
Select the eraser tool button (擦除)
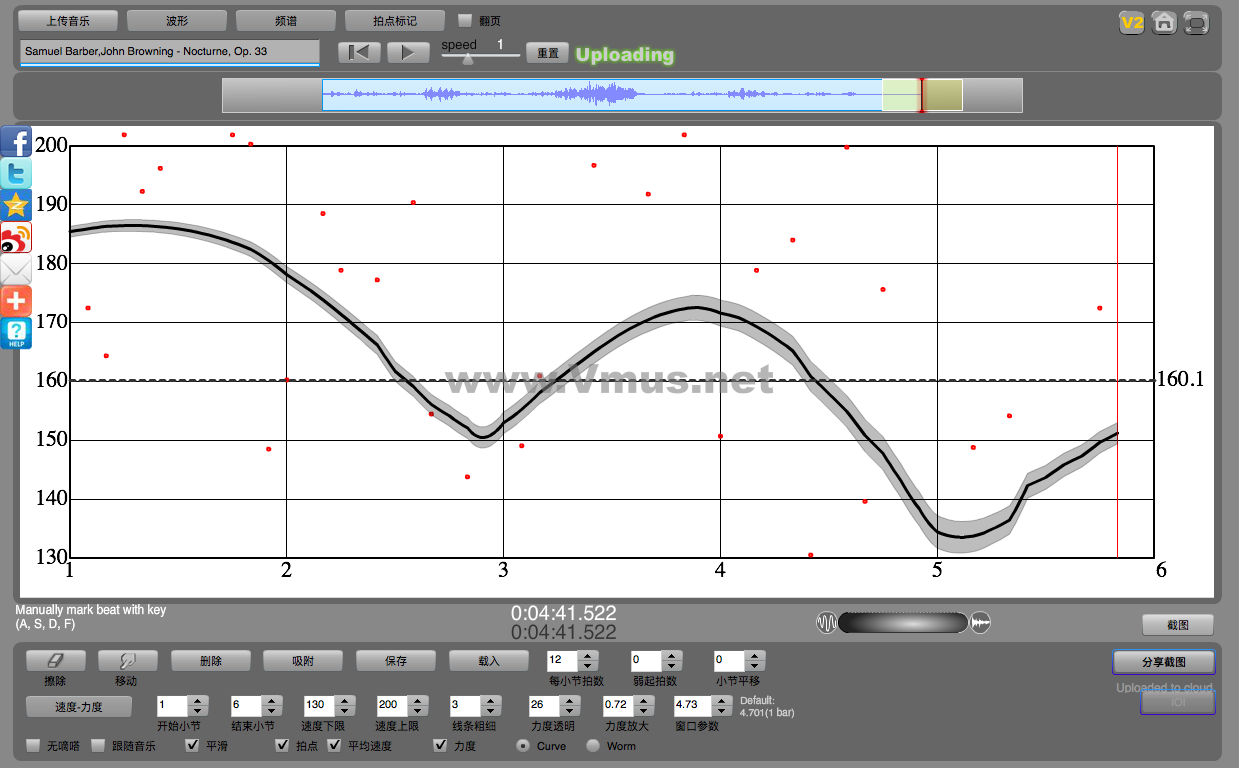click(x=55, y=661)
